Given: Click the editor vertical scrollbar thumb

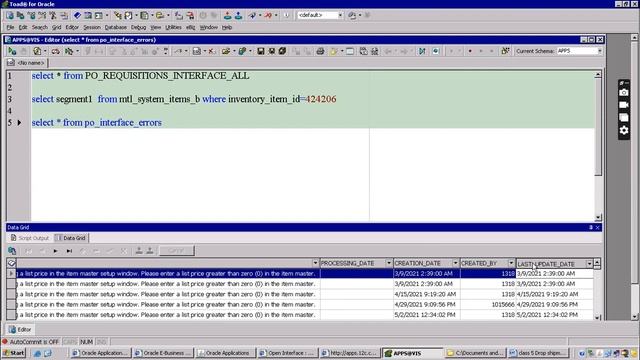Looking at the screenshot, I should (x=598, y=127).
